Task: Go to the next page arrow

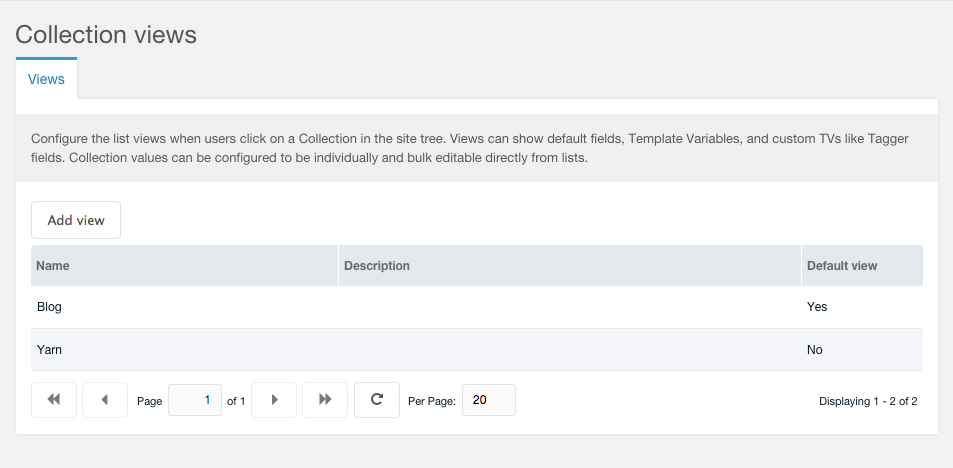Action: pyautogui.click(x=274, y=400)
